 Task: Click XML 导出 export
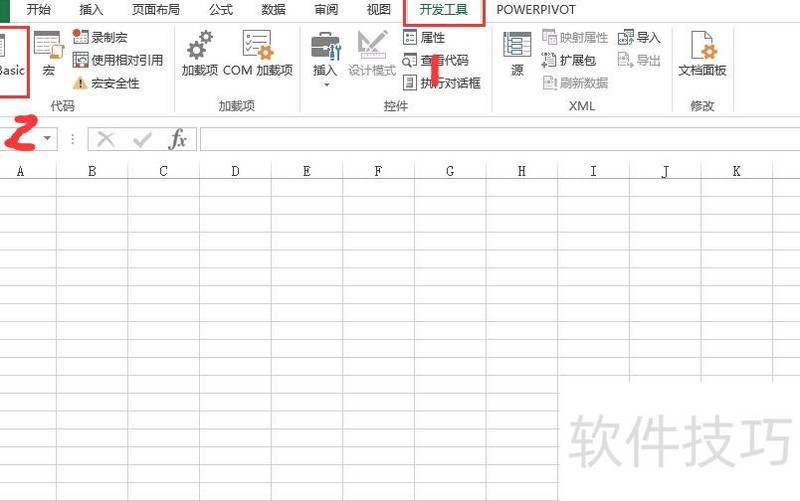(639, 60)
